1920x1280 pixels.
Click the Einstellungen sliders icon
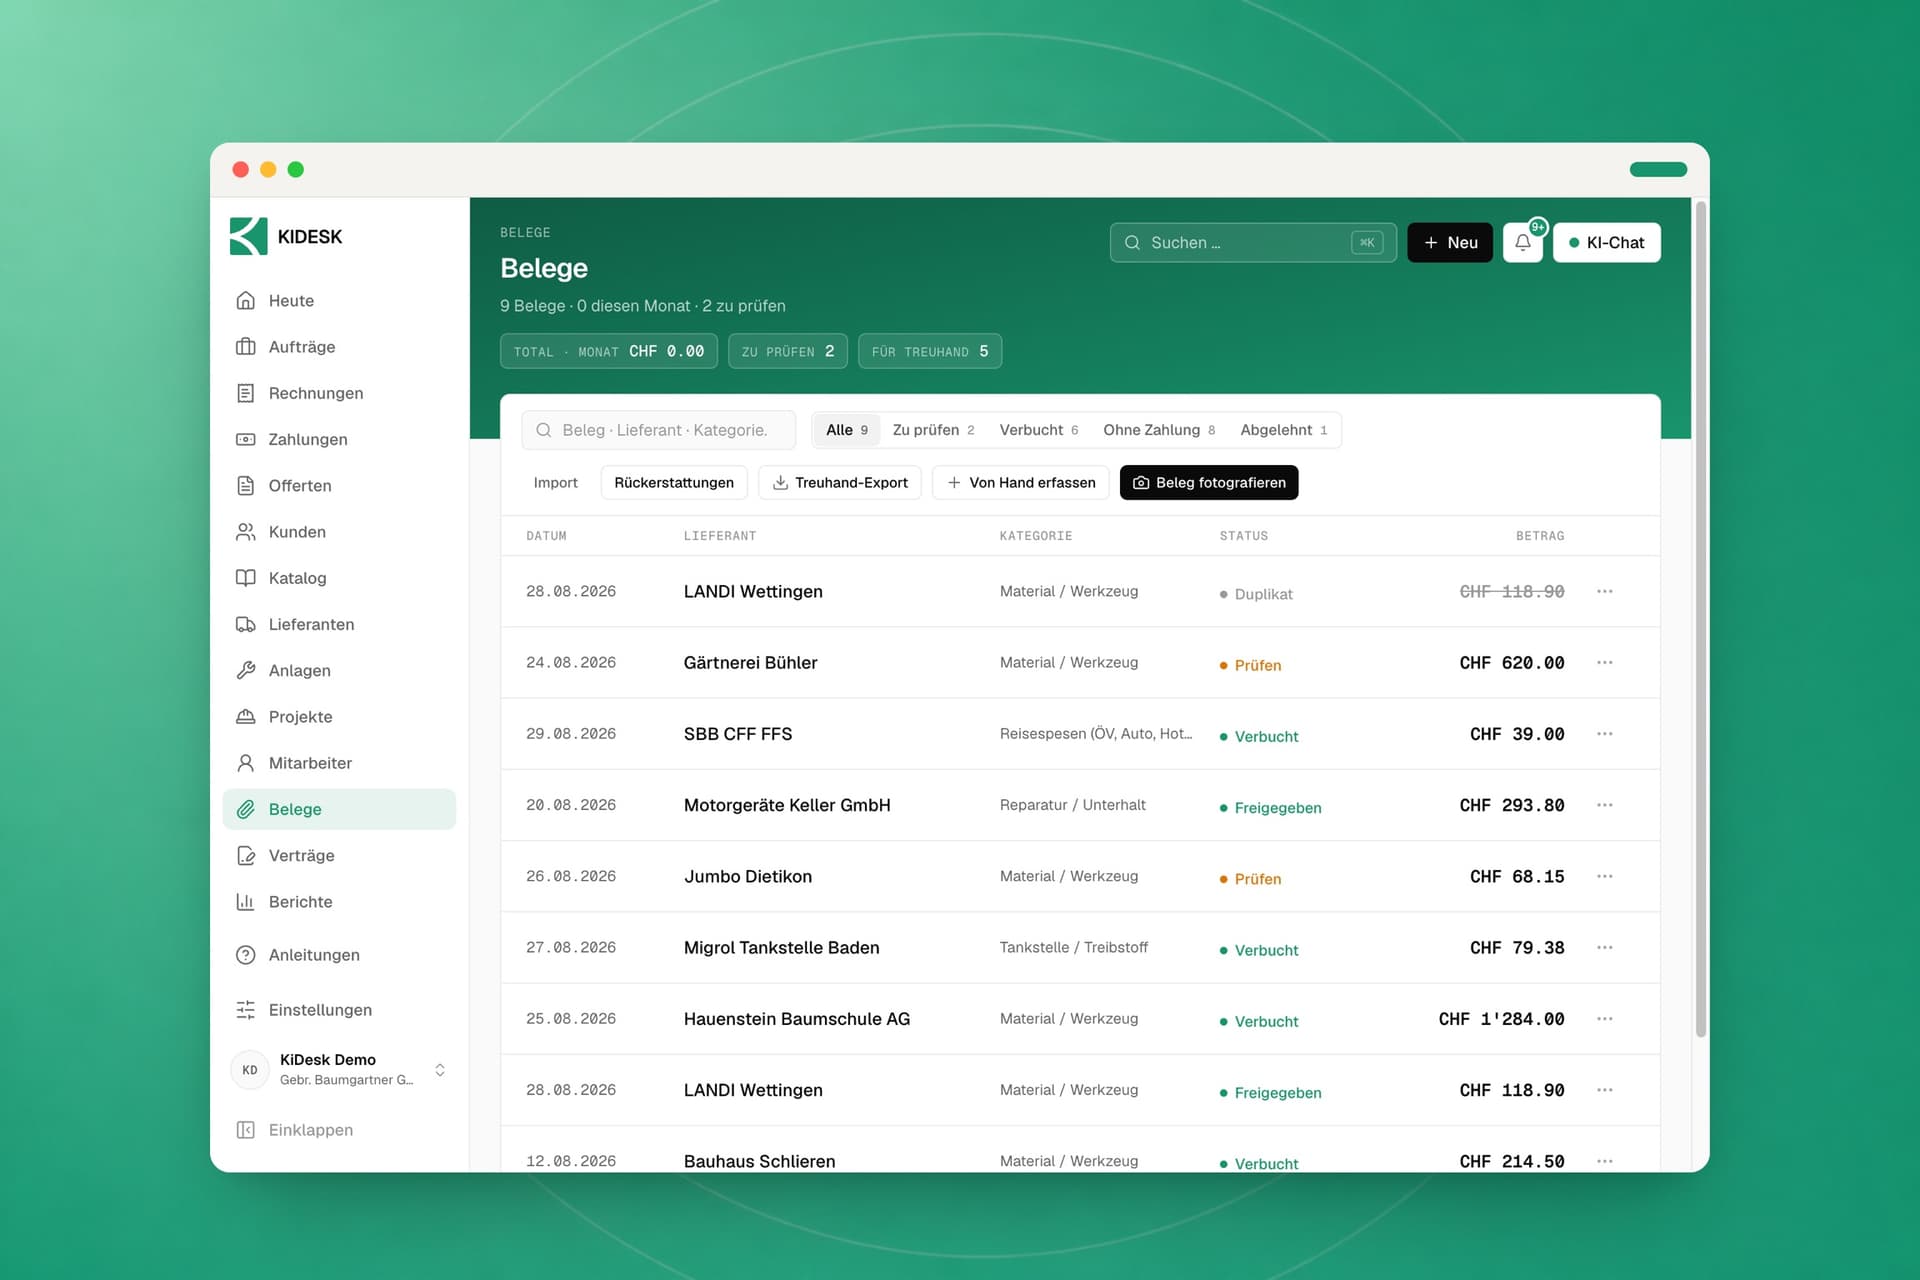coord(245,1010)
